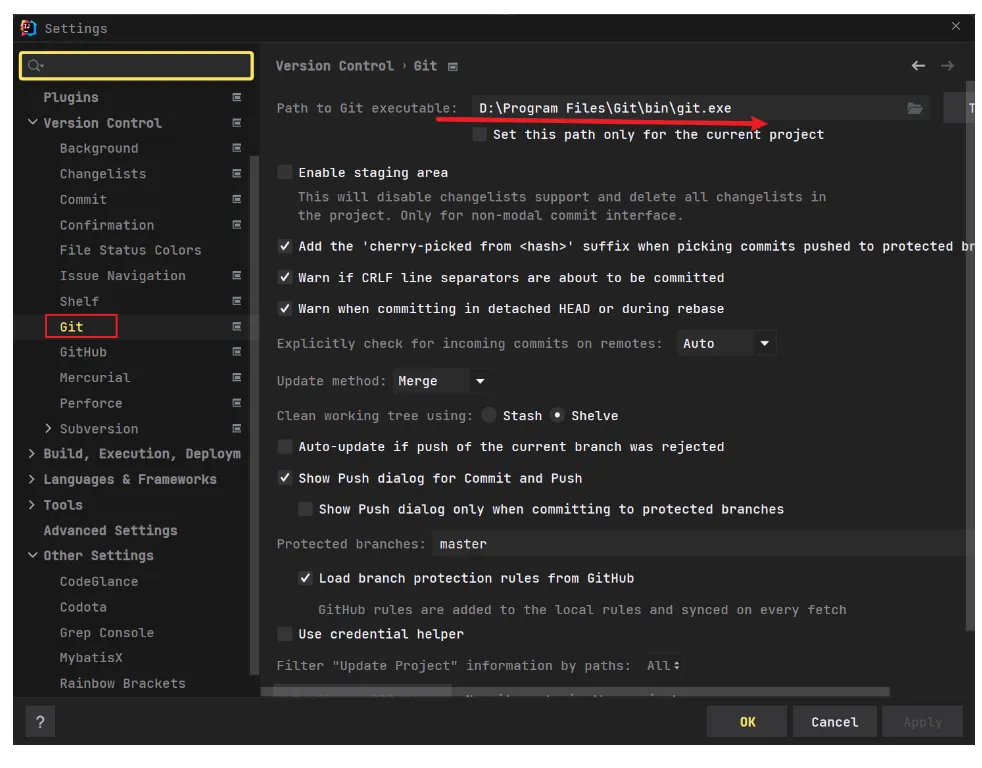The image size is (982, 768).
Task: Click the search magnifier icon
Action: (35, 65)
